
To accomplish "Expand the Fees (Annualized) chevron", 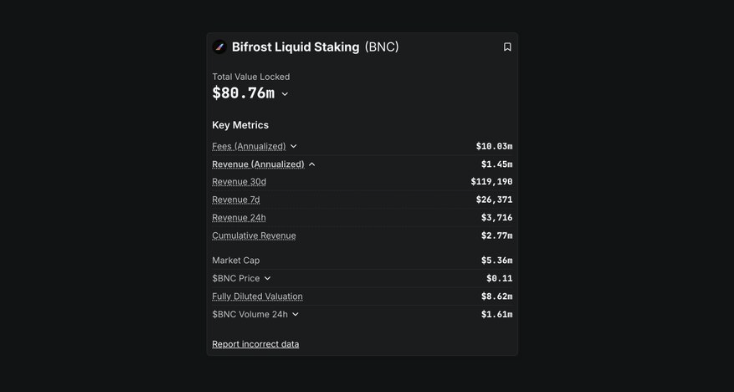I will [x=294, y=146].
